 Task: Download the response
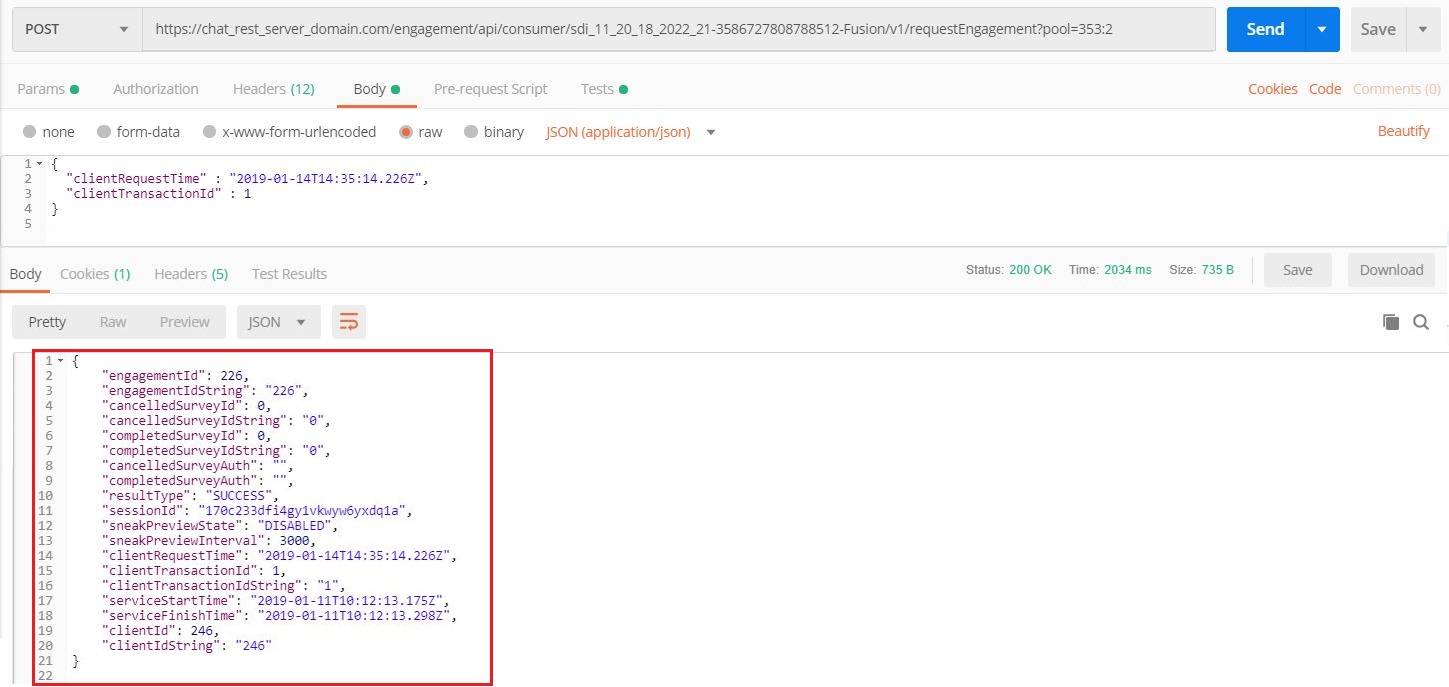pyautogui.click(x=1391, y=270)
